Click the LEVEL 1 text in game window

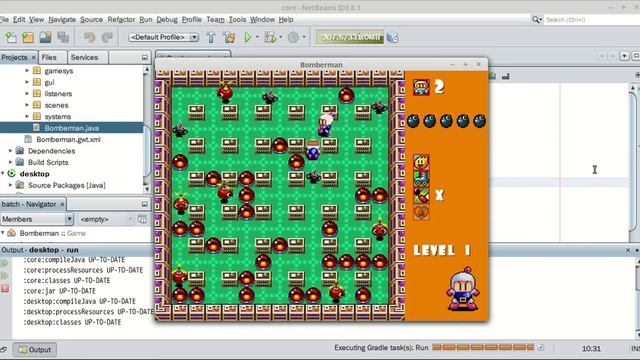click(x=442, y=250)
